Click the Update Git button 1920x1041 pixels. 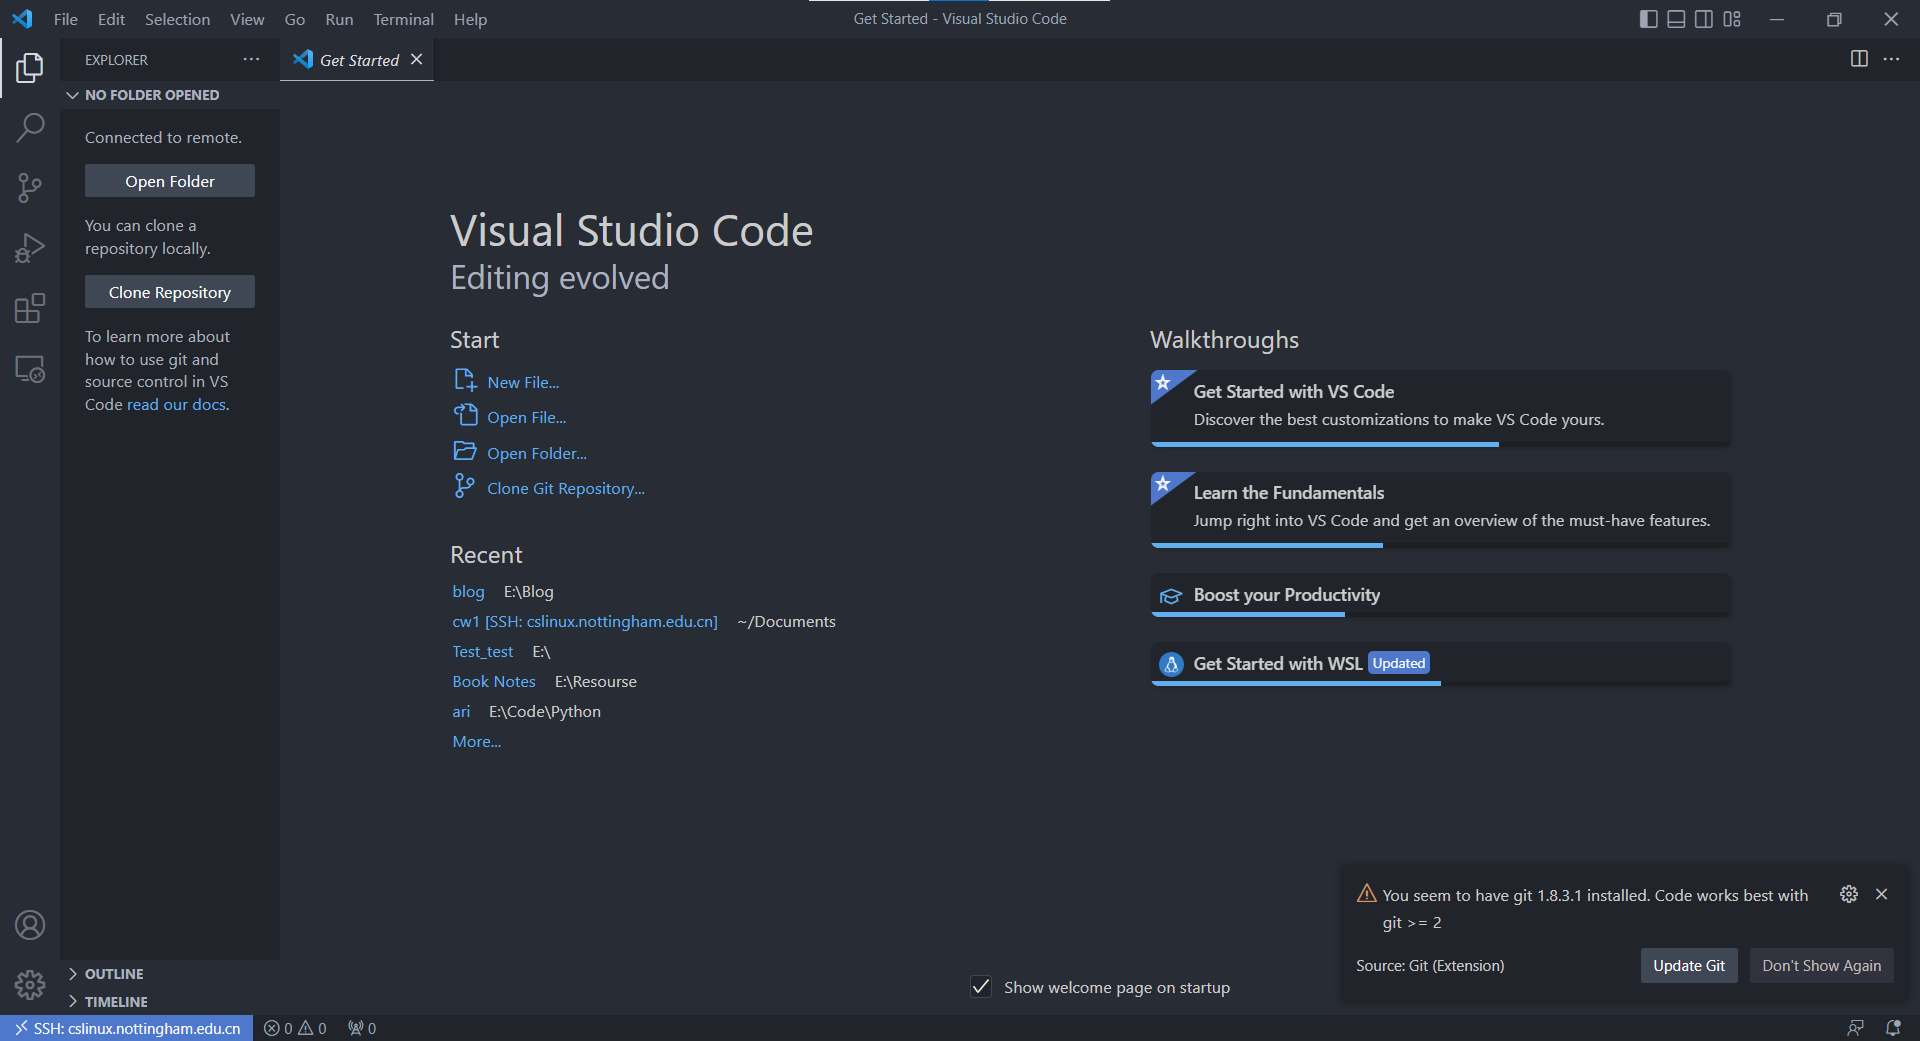1689,965
